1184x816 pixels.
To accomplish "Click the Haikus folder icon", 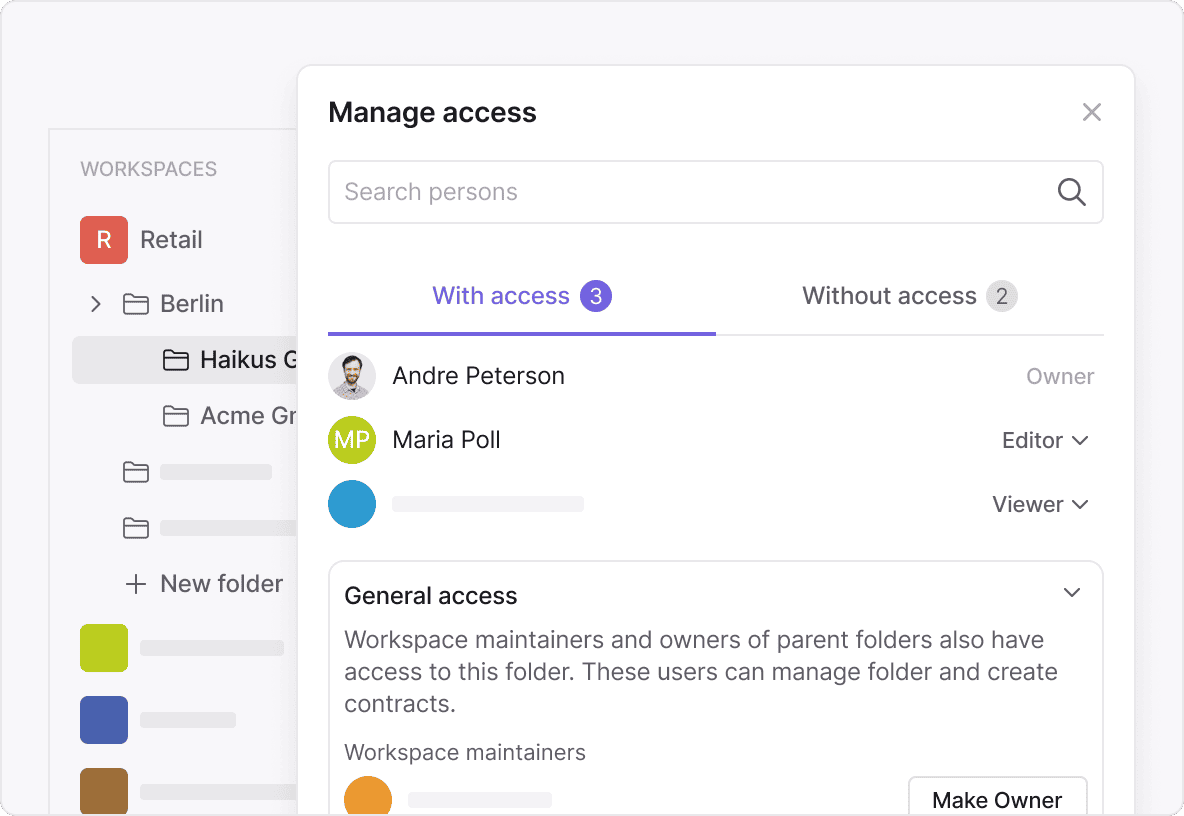I will 176,360.
